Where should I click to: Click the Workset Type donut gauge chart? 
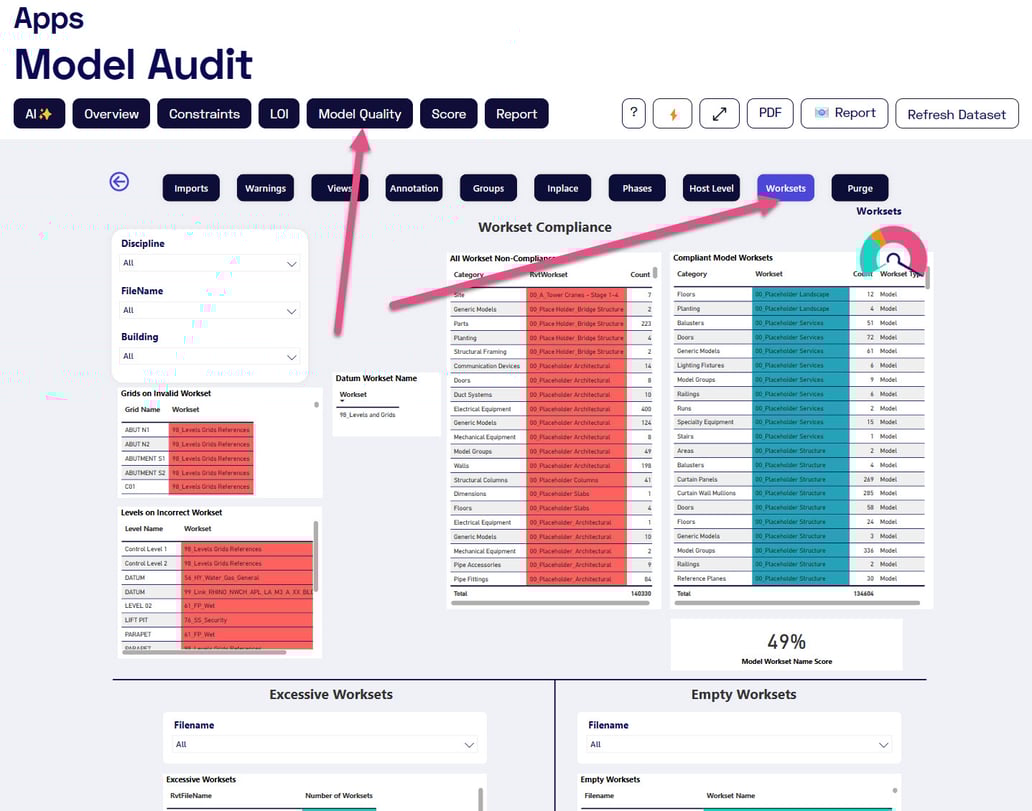(x=891, y=255)
